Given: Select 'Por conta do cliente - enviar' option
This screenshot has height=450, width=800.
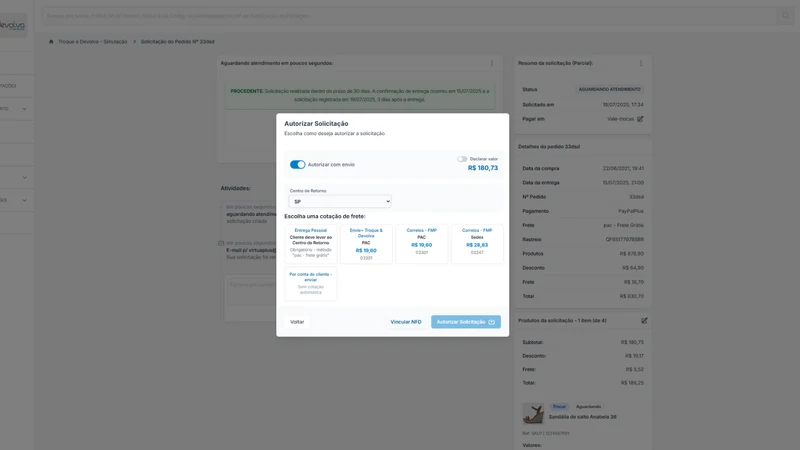Looking at the screenshot, I should 311,284.
